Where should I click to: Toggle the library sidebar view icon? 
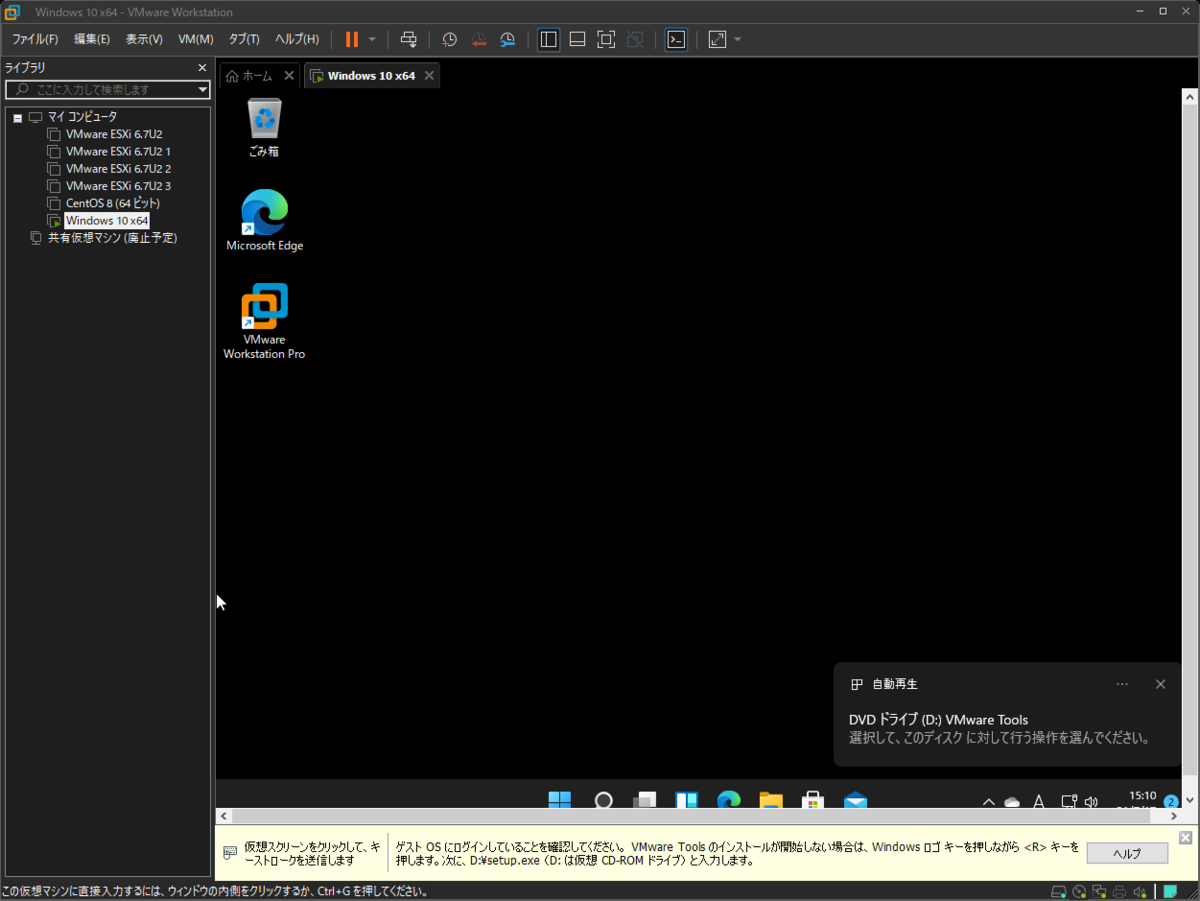(x=548, y=39)
